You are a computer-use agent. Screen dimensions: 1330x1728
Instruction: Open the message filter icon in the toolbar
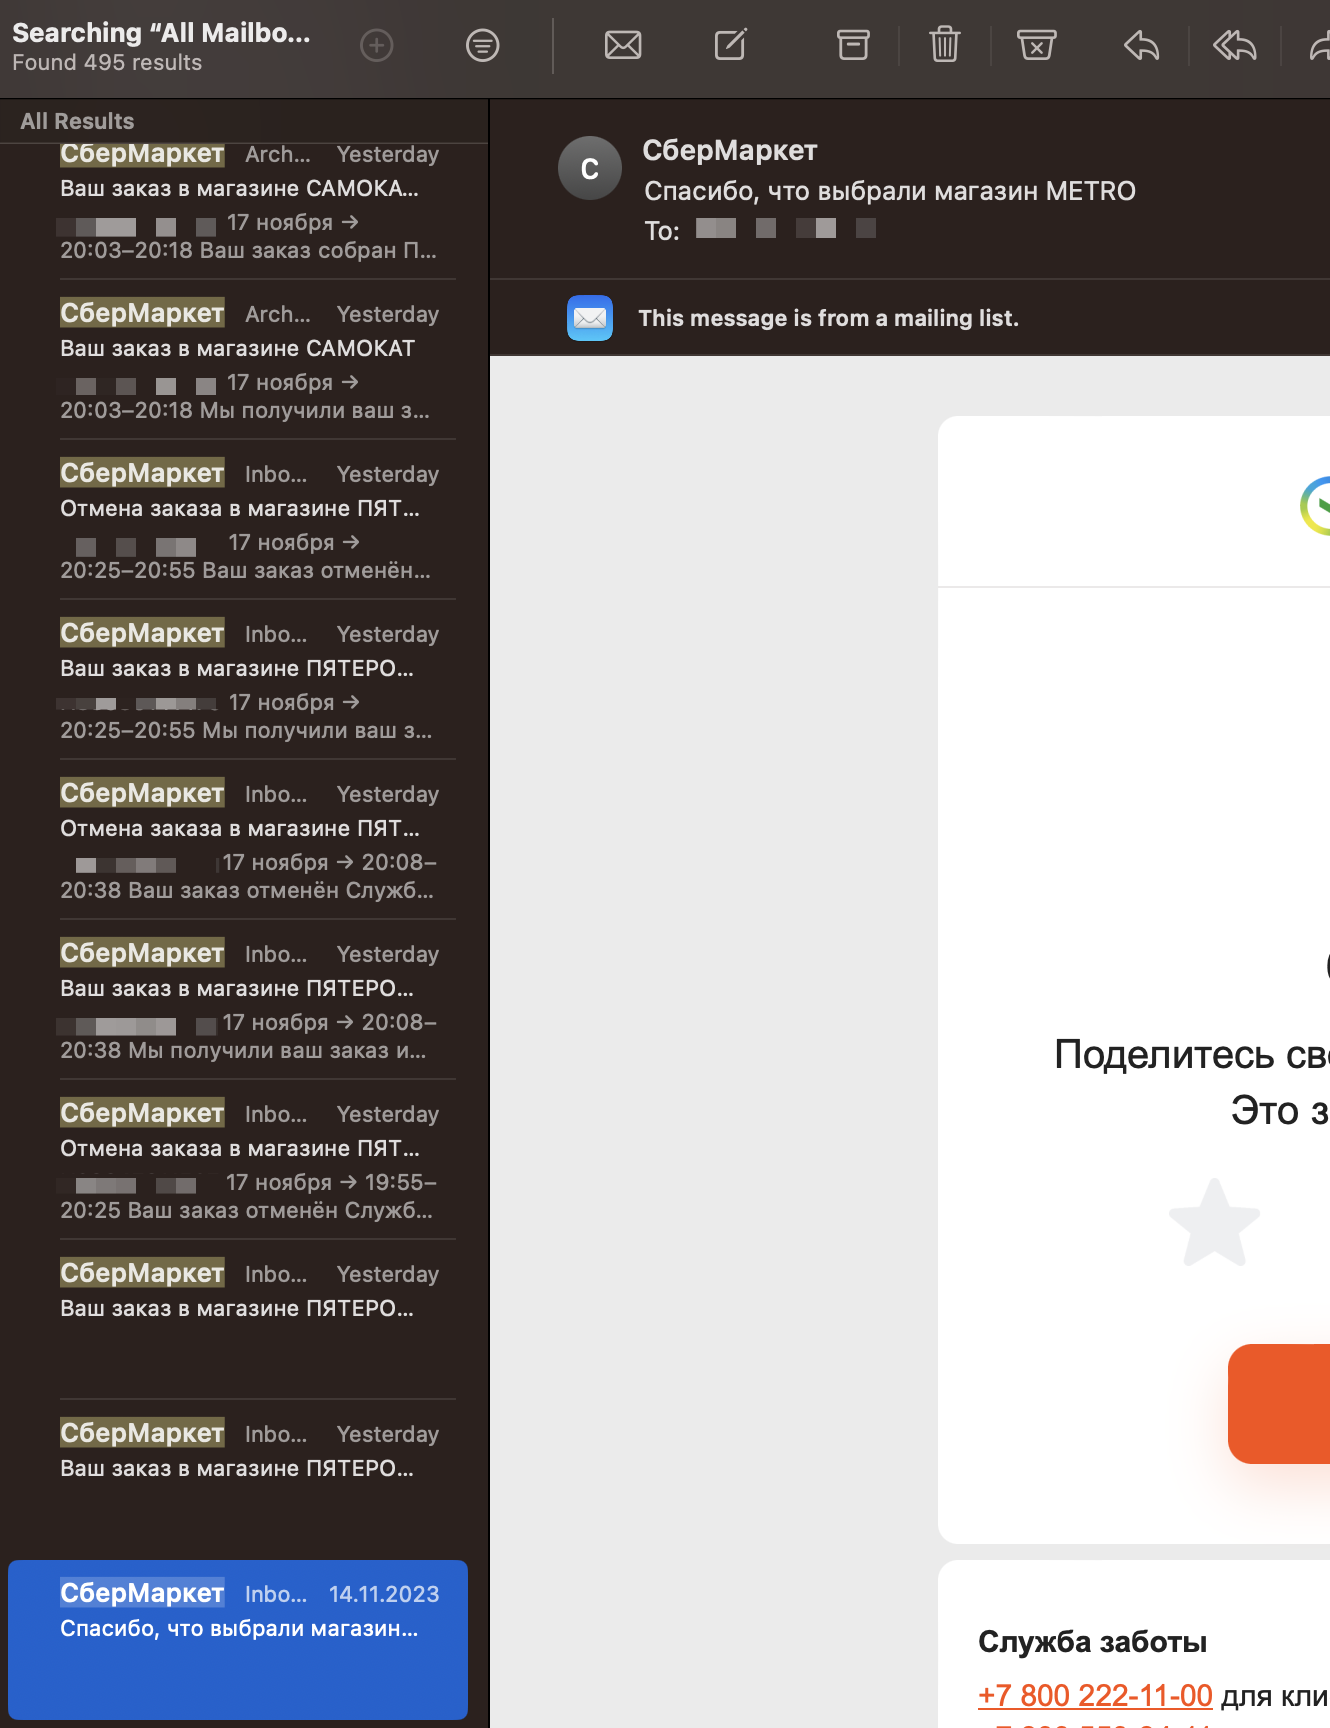pos(483,45)
